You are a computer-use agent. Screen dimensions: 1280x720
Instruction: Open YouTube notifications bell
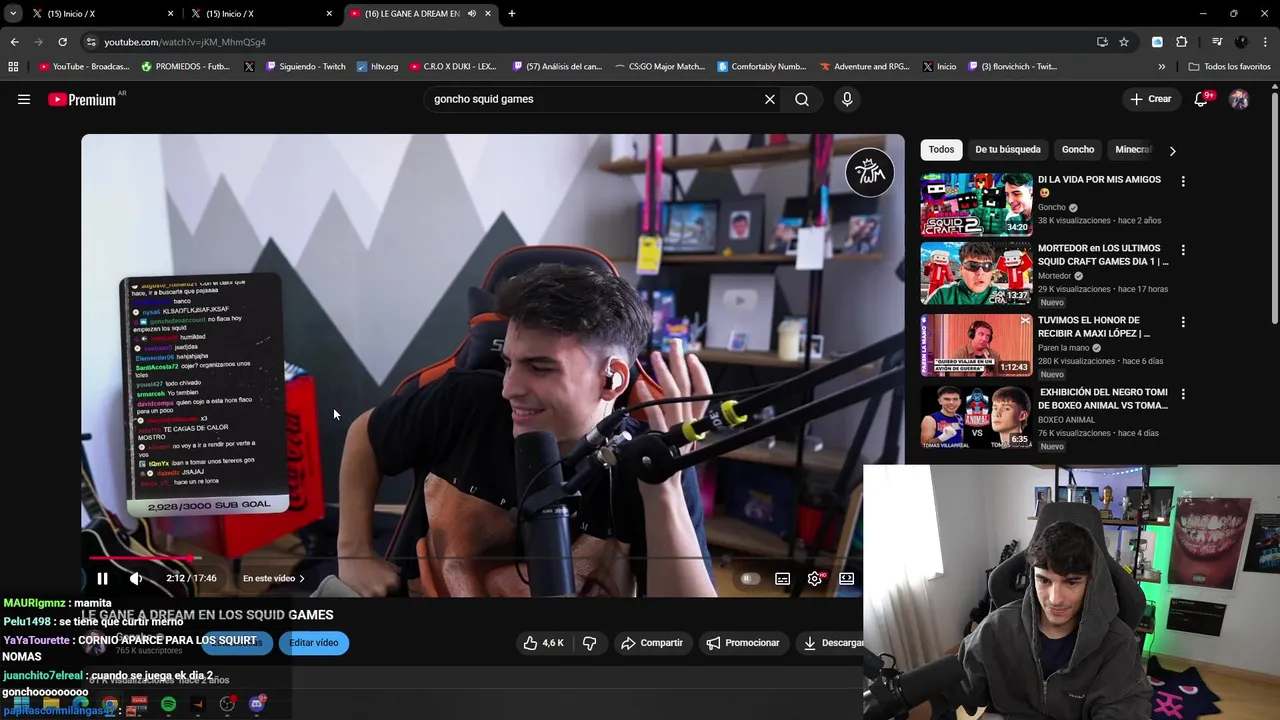coord(1201,99)
